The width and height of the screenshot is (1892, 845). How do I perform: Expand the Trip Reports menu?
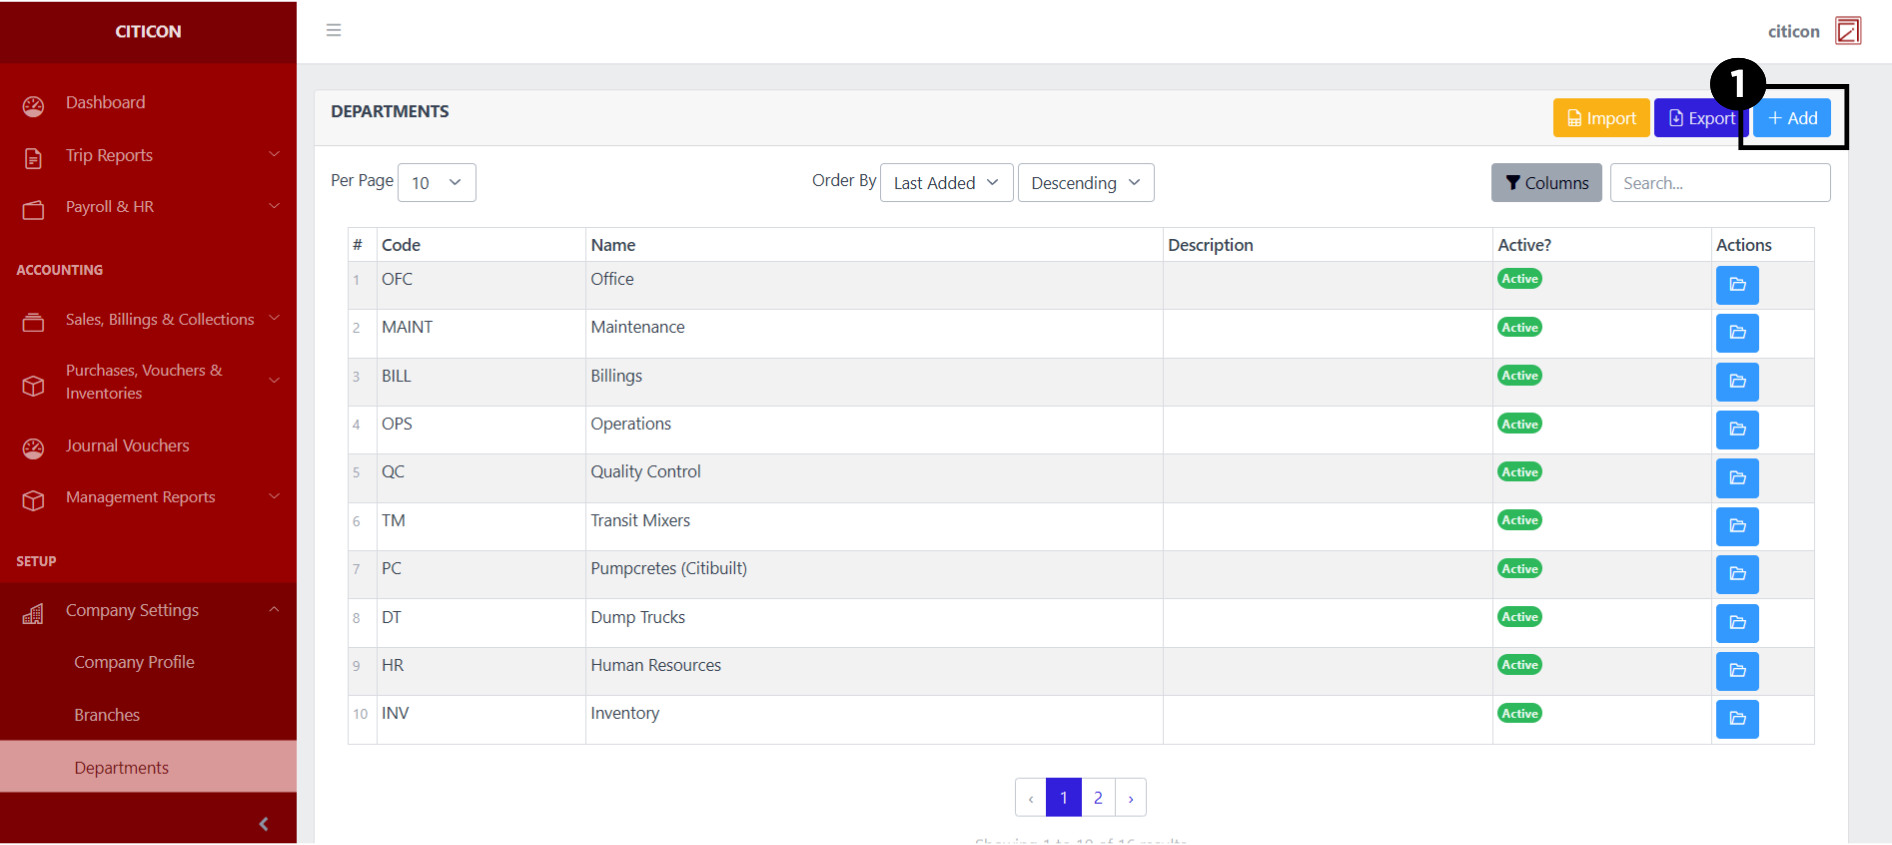pyautogui.click(x=148, y=156)
